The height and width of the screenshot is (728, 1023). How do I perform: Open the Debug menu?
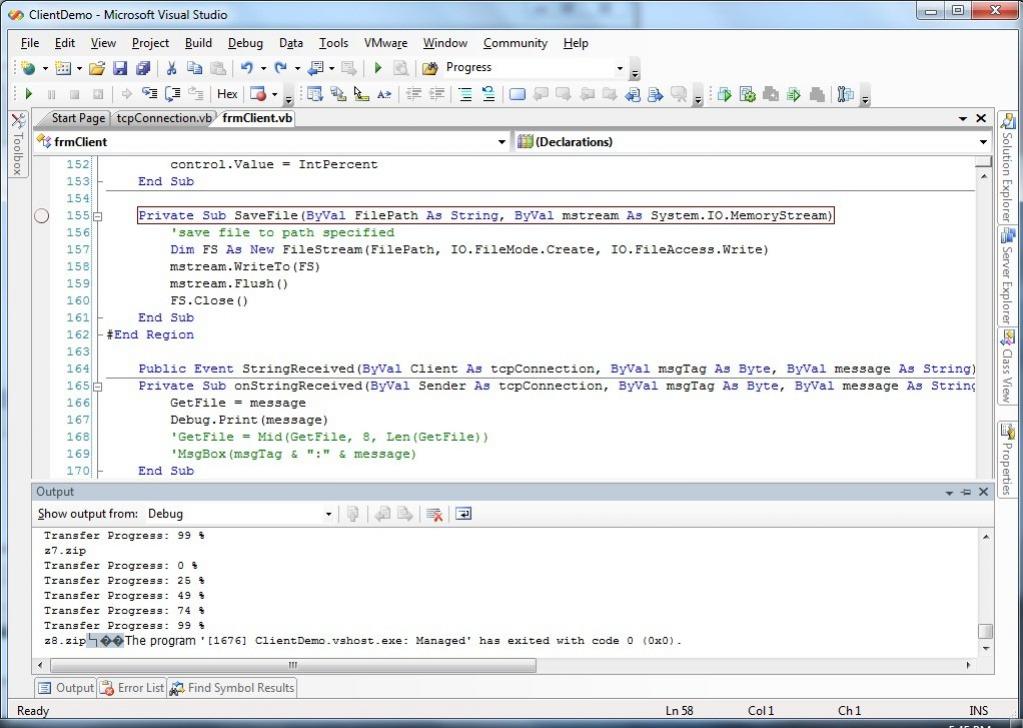tap(245, 43)
